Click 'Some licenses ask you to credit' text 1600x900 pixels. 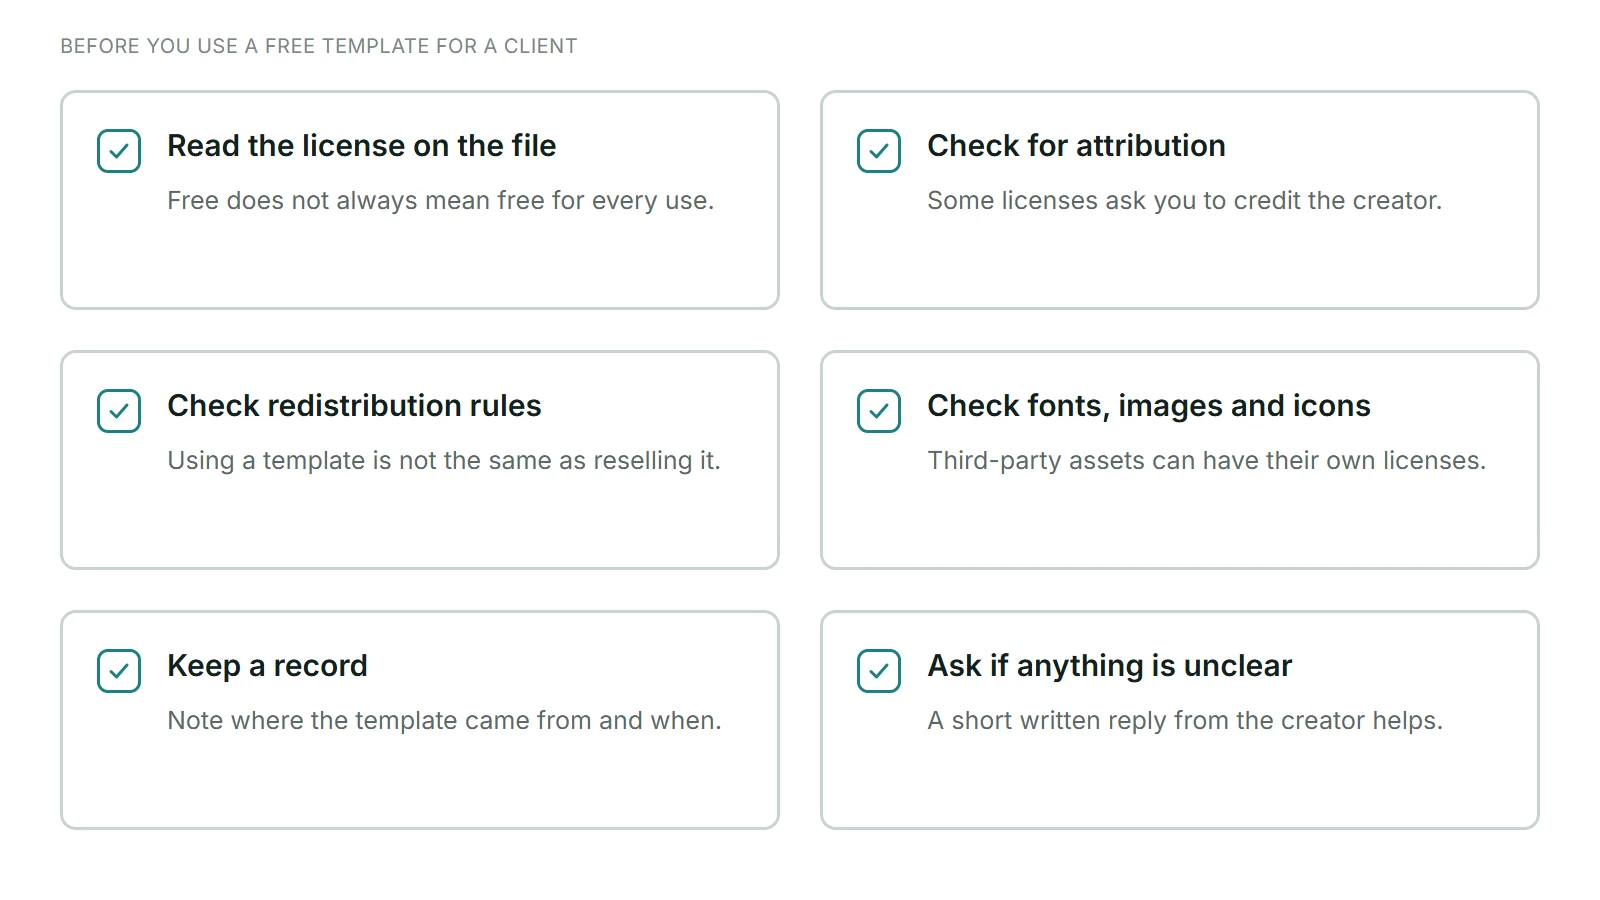(x=1115, y=201)
